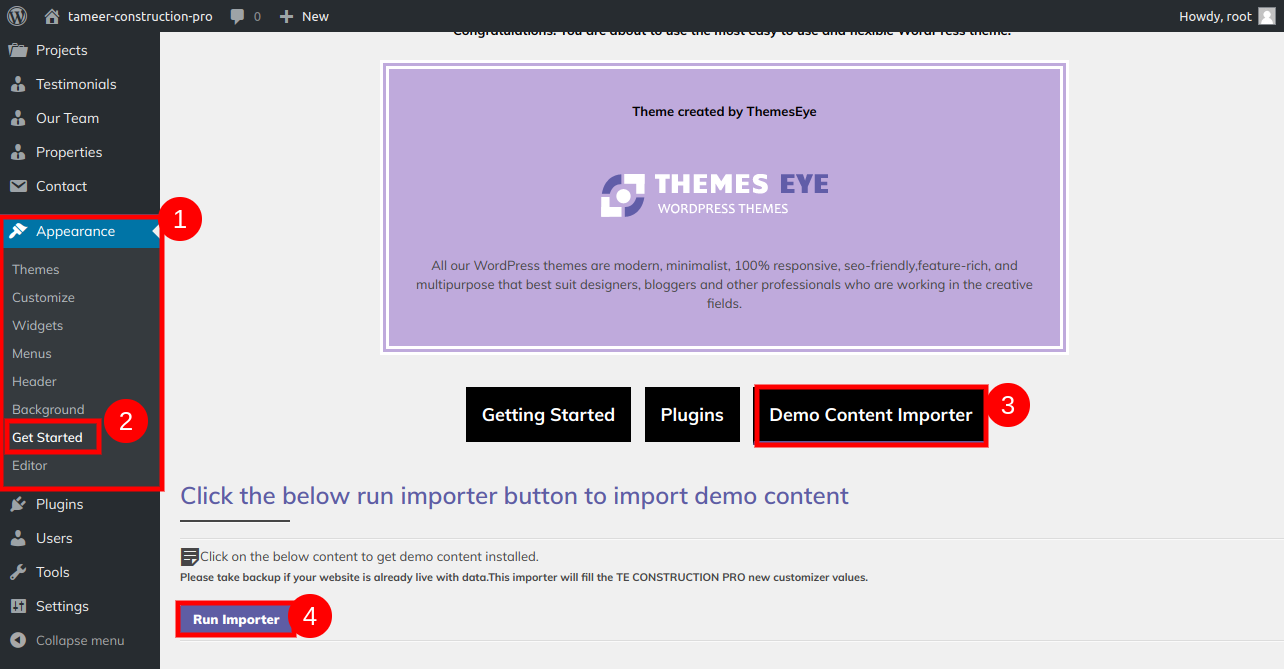
Task: Click the 'Theme created by ThemesEye' text
Action: (x=724, y=112)
